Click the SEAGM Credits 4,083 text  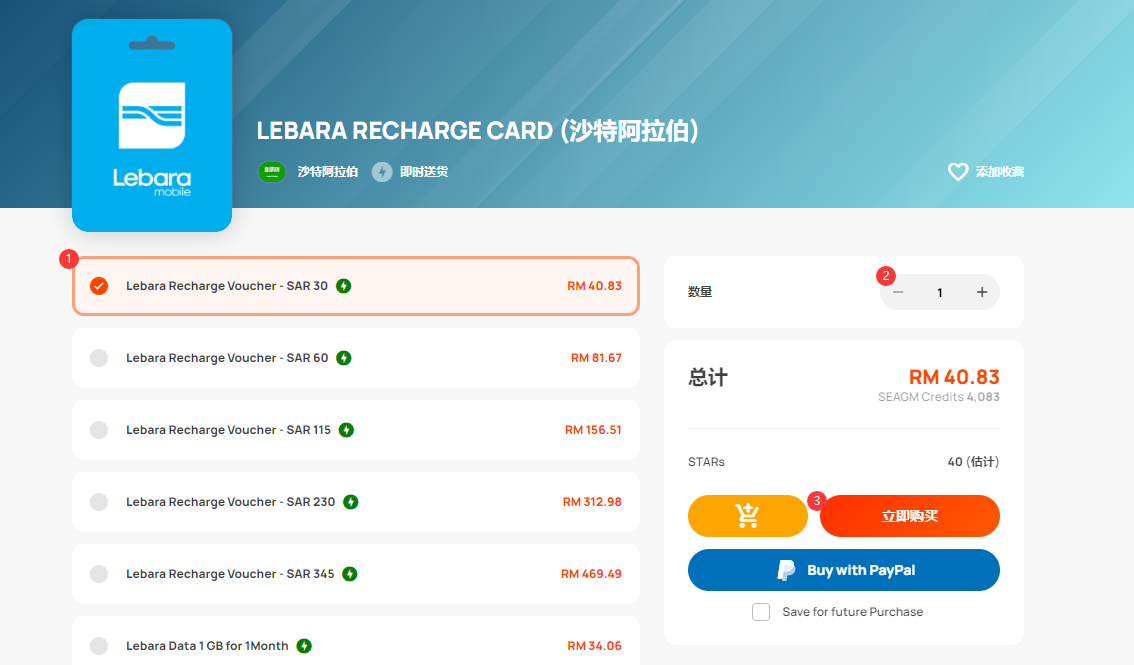point(939,397)
